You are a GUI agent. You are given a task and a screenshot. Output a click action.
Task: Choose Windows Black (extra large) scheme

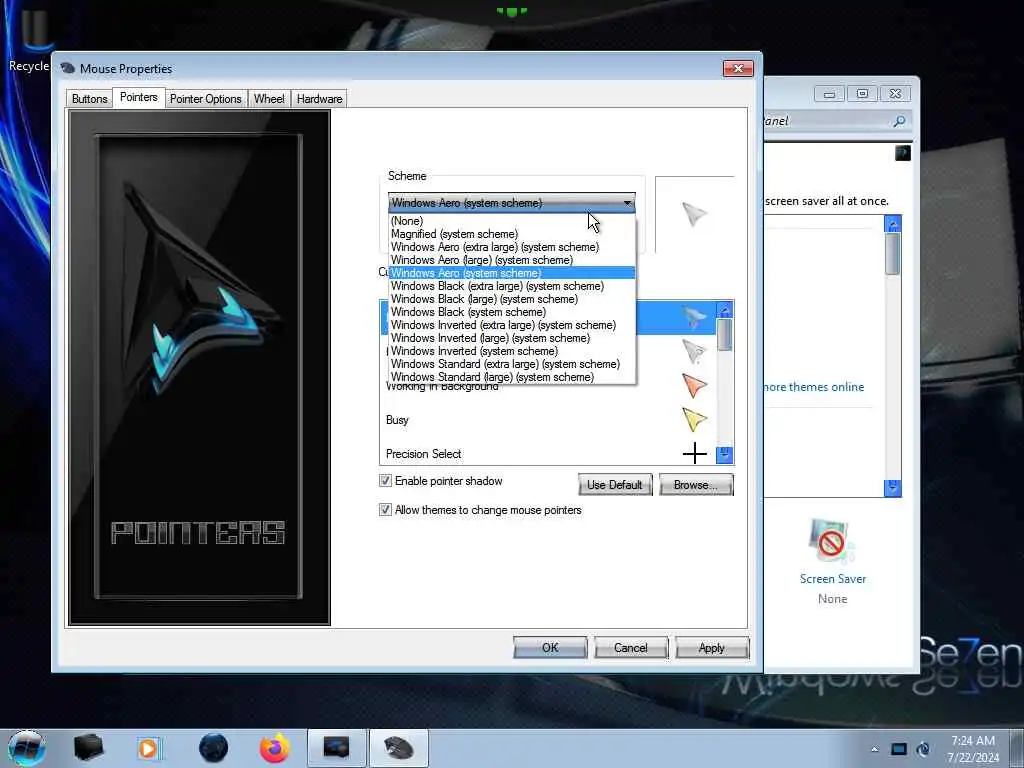pos(512,286)
